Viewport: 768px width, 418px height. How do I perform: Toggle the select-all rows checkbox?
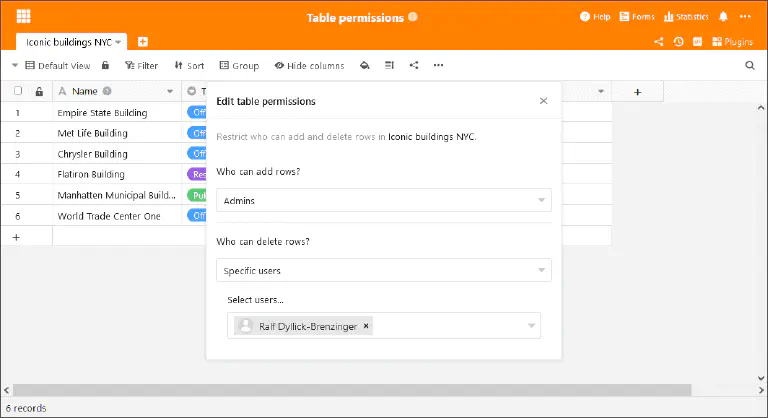(18, 91)
